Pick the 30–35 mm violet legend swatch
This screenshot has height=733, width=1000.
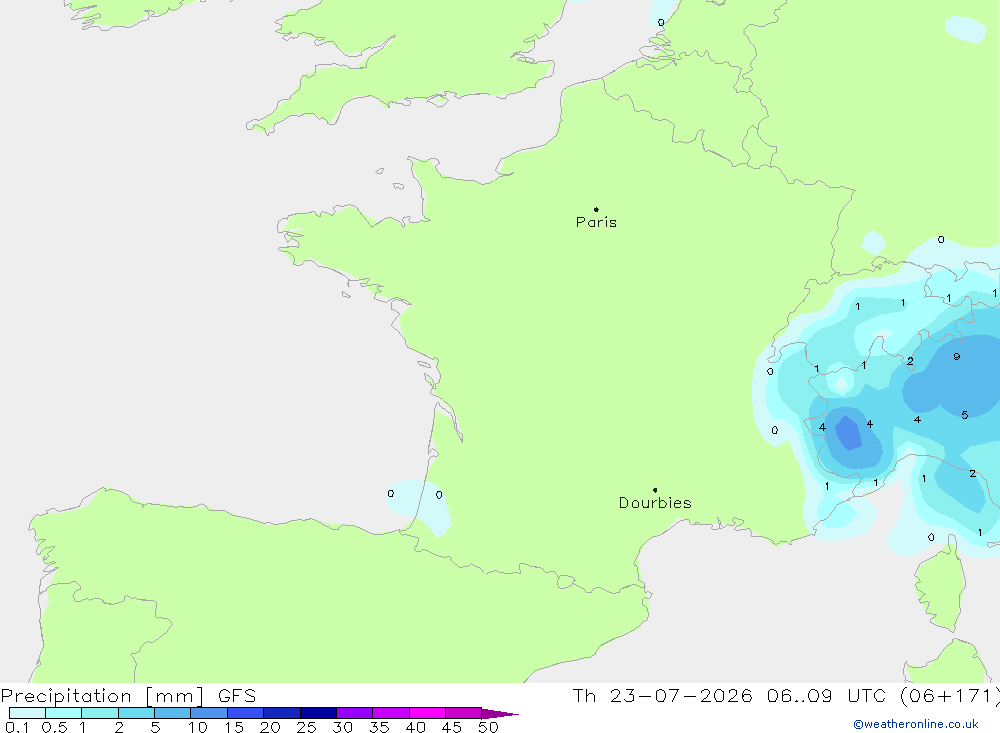coord(354,713)
